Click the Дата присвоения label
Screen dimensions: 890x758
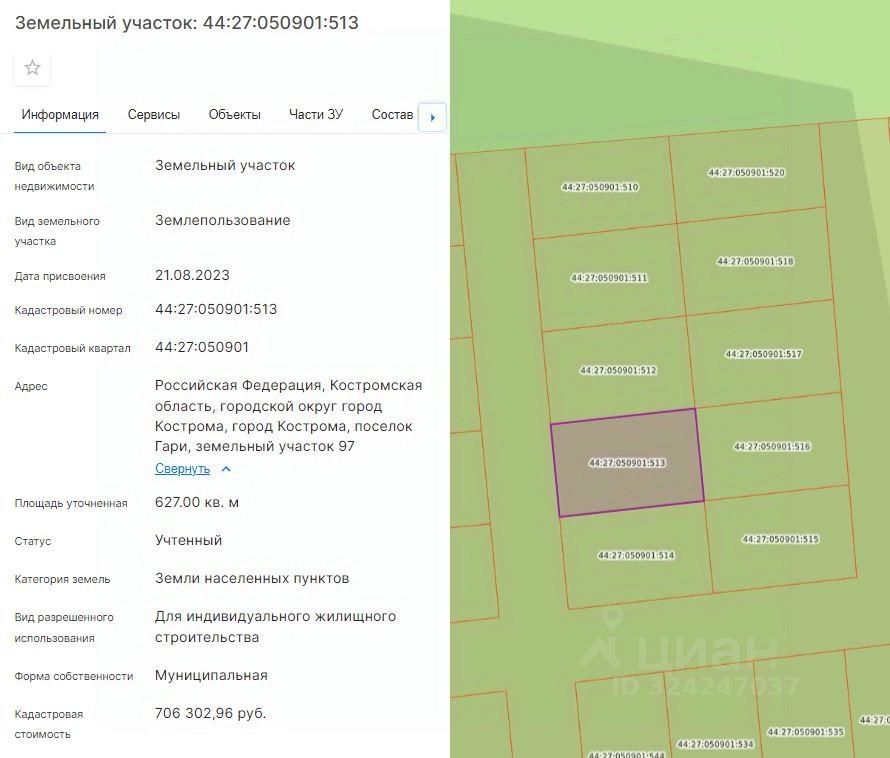pos(60,277)
